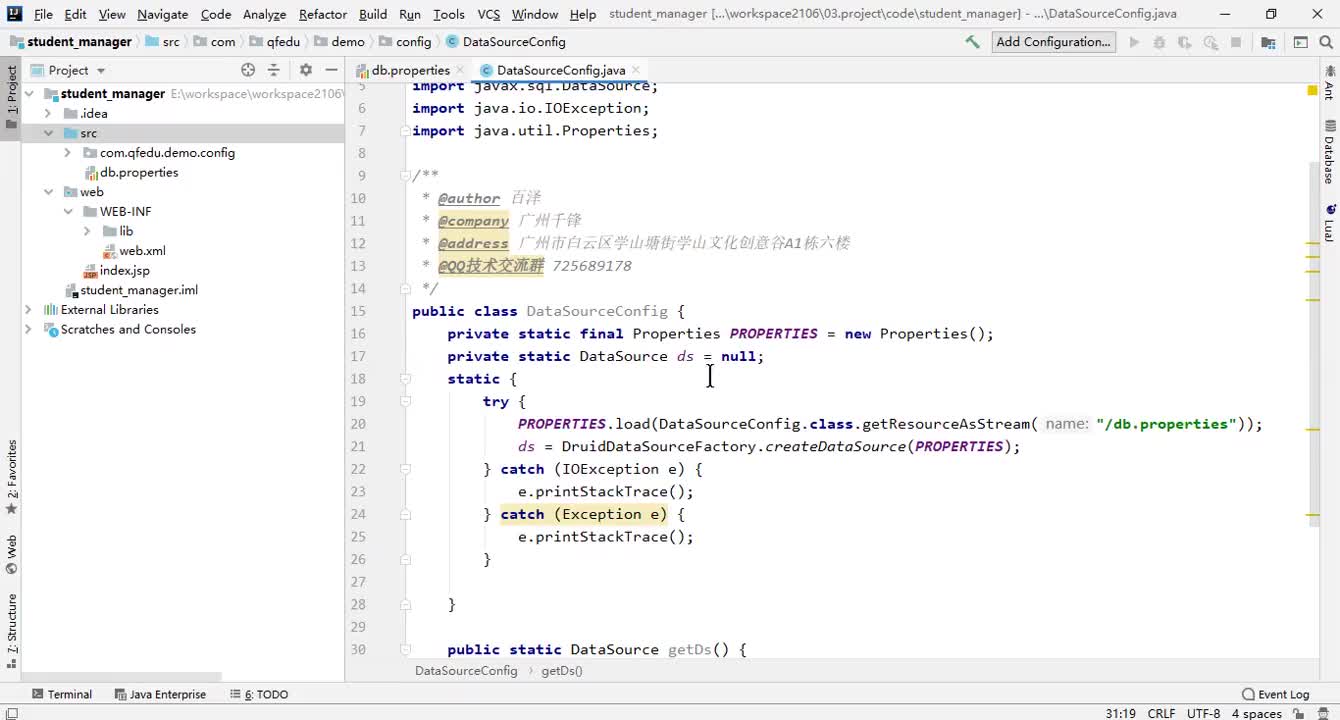Open the Project Structure dialog icon
Viewport: 1340px width, 720px height.
tap(1269, 42)
